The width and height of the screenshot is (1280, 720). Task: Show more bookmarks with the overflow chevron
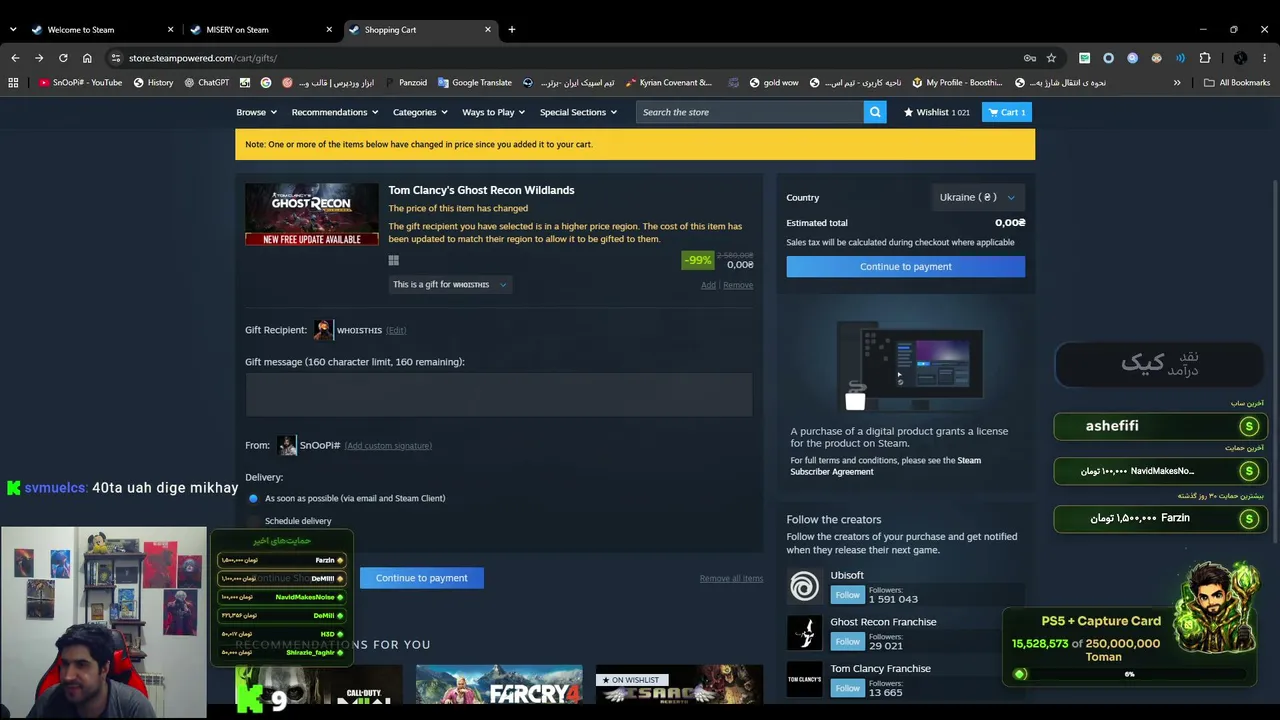coord(1177,83)
